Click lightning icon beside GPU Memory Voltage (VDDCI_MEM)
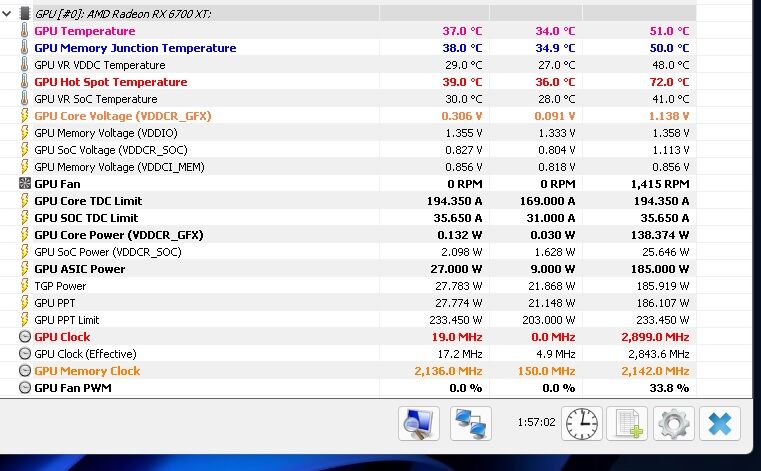Image resolution: width=761 pixels, height=471 pixels. tap(24, 167)
